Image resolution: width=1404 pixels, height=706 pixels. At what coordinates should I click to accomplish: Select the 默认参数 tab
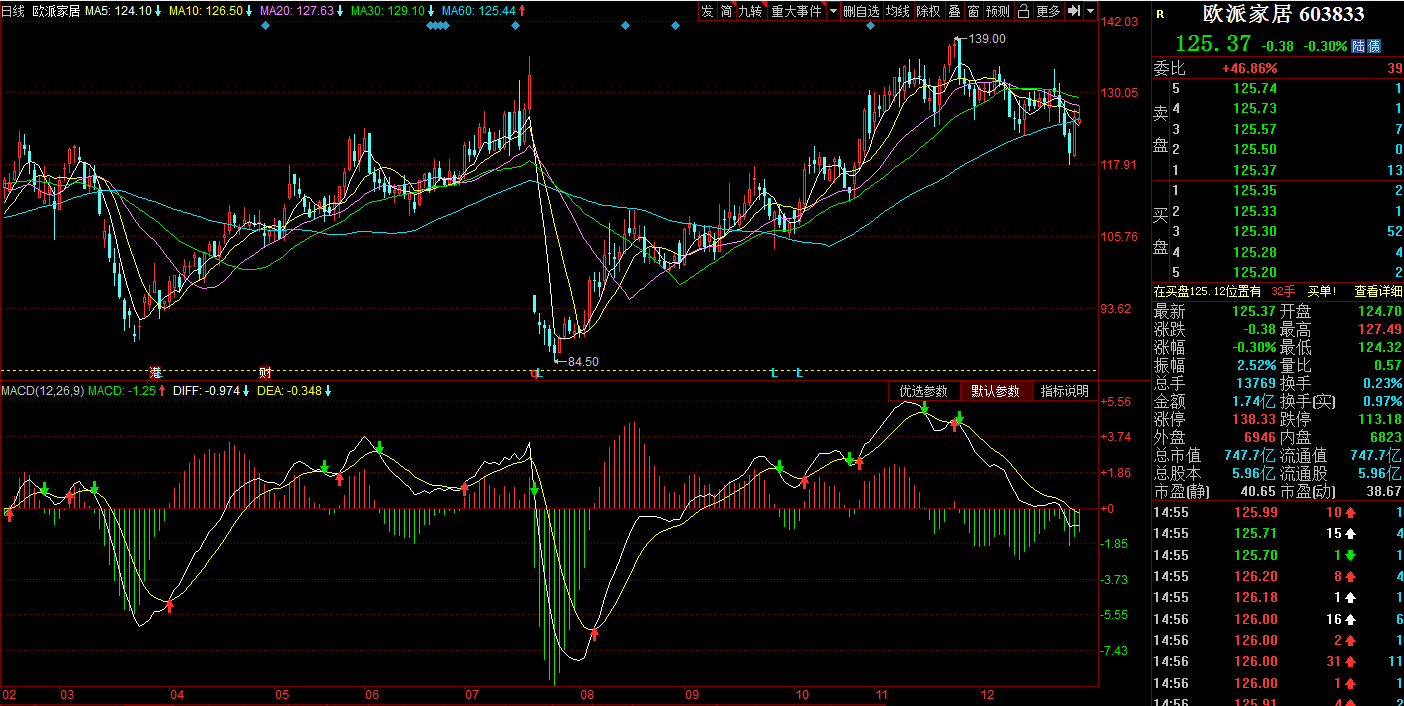[994, 391]
